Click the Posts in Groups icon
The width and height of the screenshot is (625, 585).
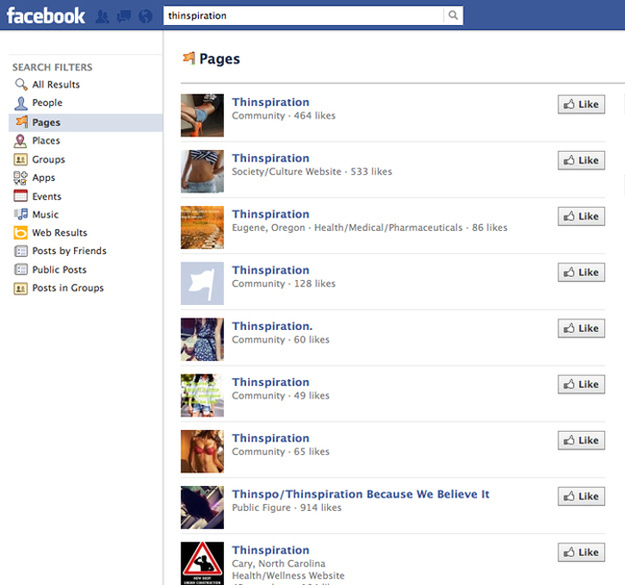point(21,288)
